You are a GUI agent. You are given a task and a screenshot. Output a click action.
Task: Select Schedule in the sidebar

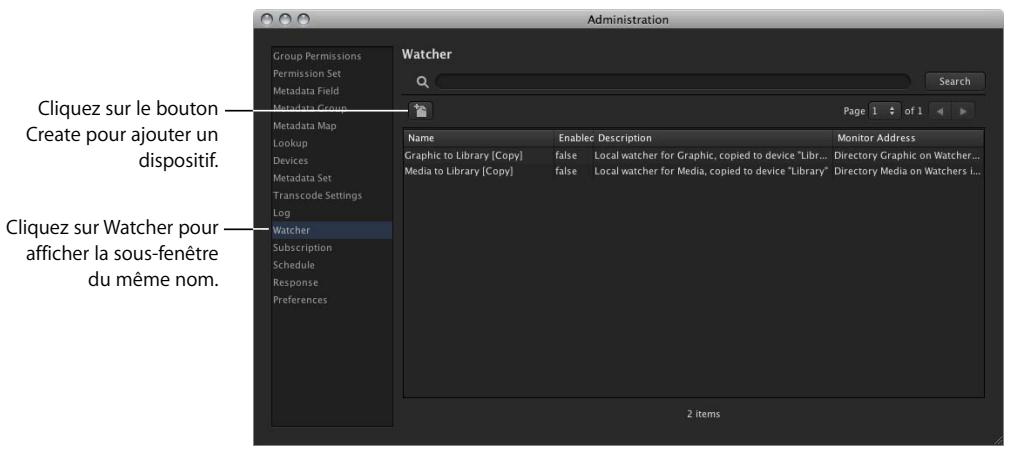click(293, 264)
